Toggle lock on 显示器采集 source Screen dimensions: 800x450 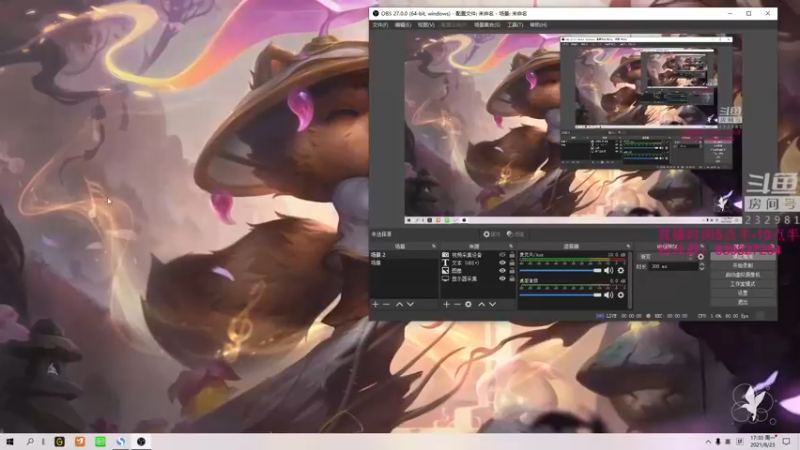pyautogui.click(x=512, y=279)
